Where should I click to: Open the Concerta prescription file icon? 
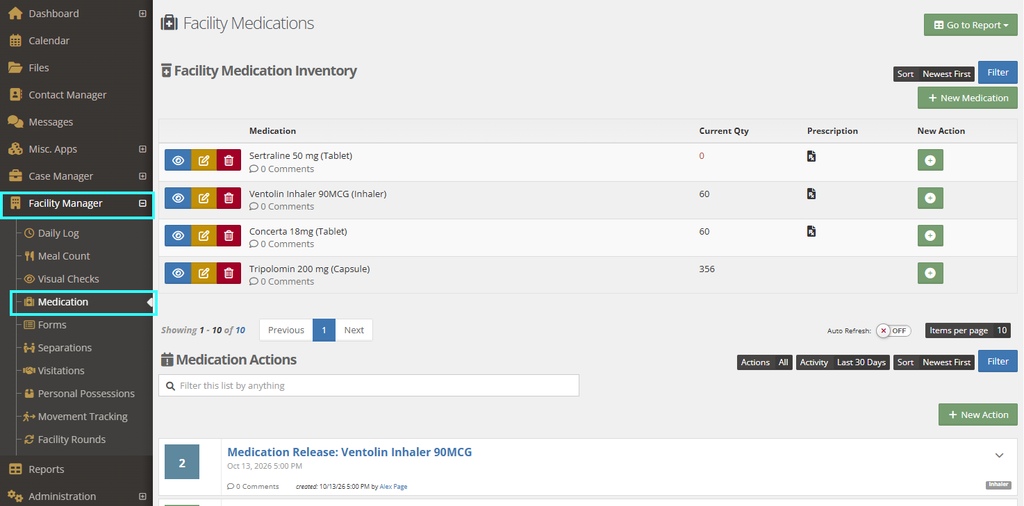[x=811, y=231]
